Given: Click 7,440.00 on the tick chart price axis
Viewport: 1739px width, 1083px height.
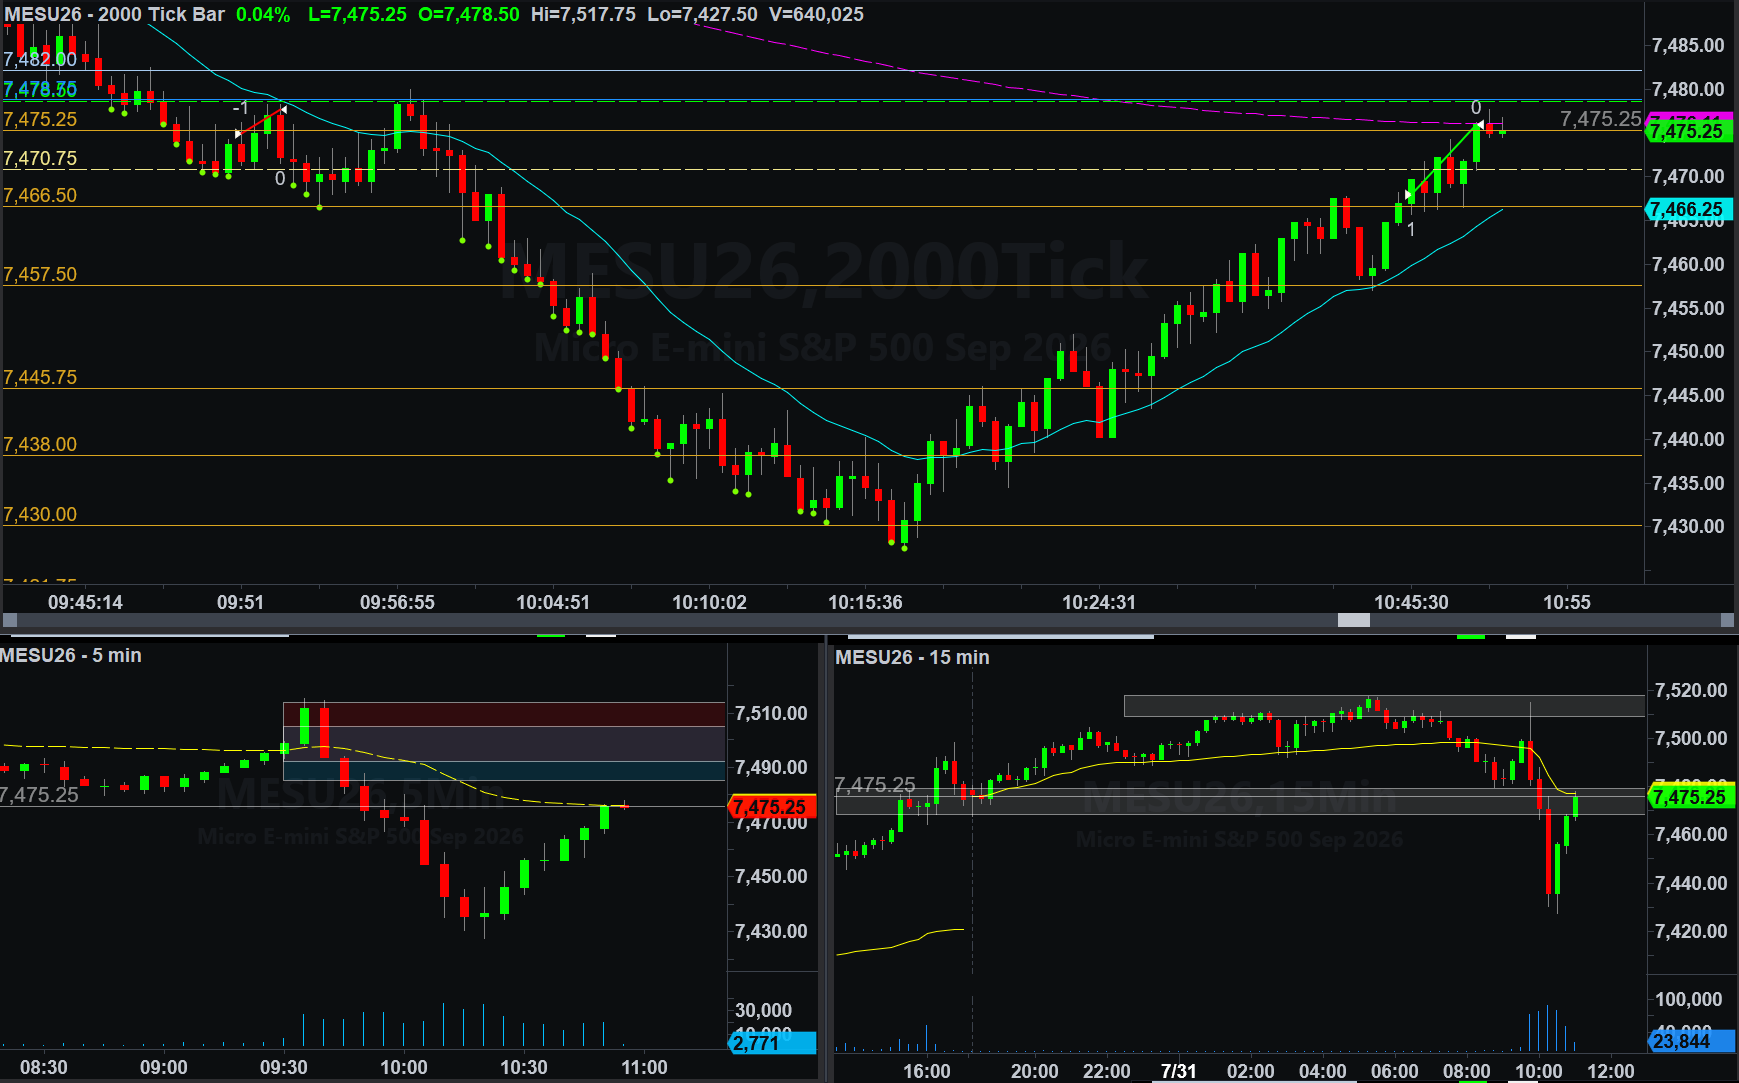Looking at the screenshot, I should (1688, 440).
